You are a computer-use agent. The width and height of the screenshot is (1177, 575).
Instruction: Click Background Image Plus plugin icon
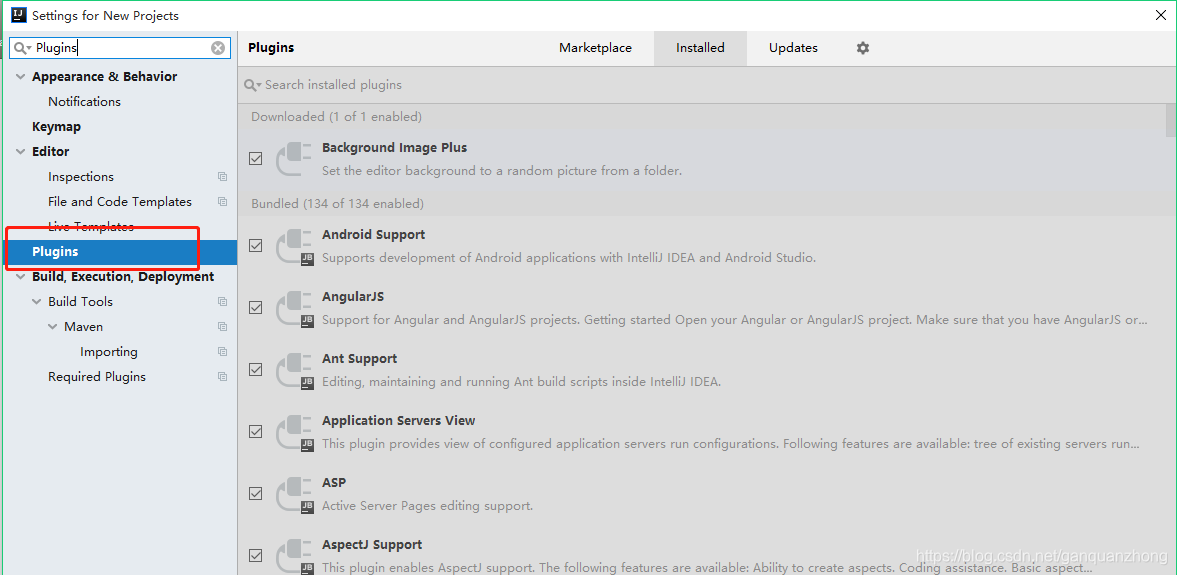pos(294,159)
